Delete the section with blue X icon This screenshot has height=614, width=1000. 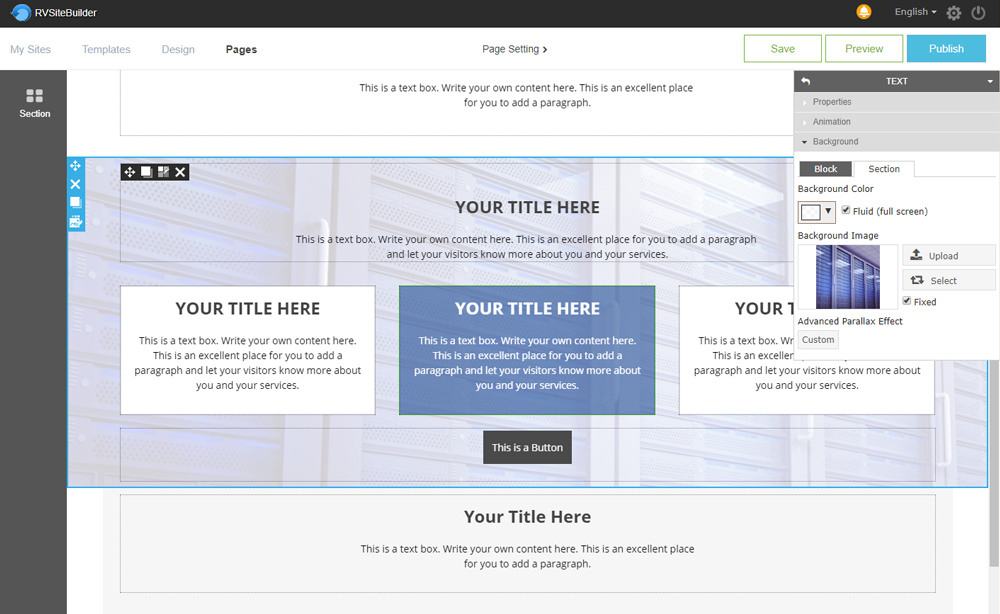(x=75, y=184)
